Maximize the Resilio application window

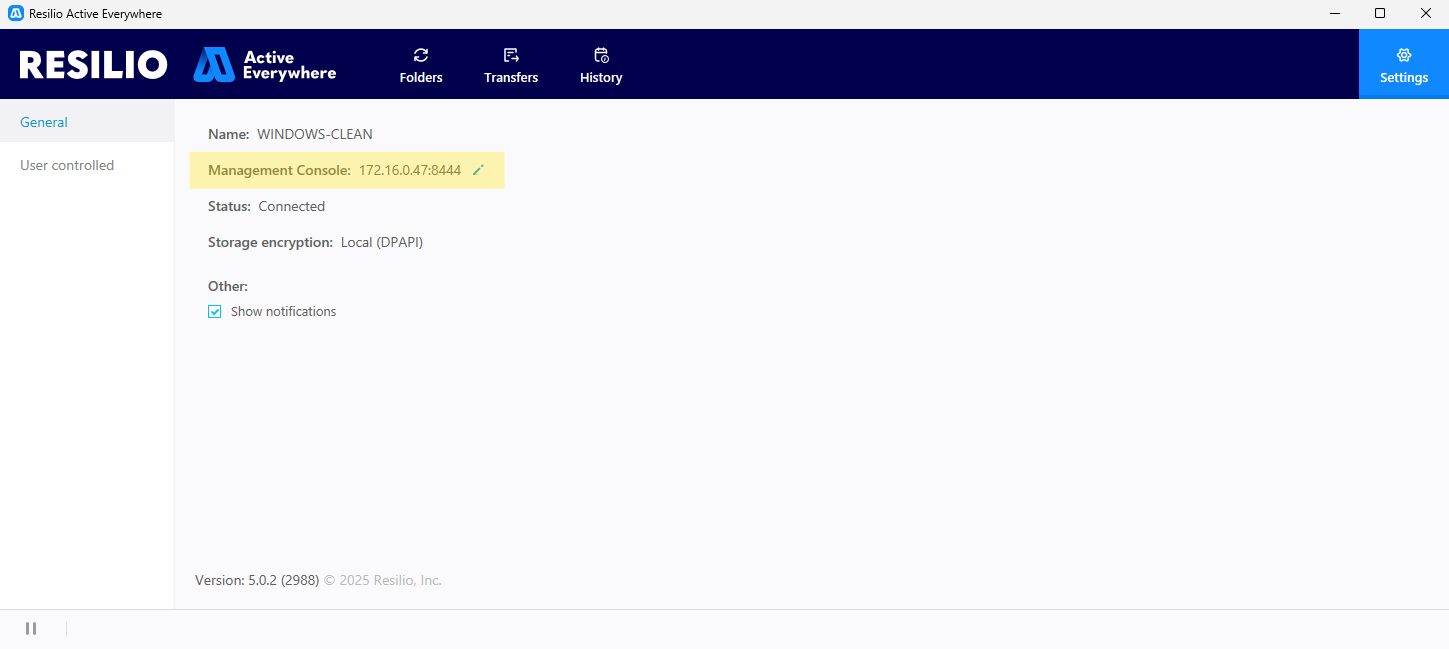[1380, 14]
